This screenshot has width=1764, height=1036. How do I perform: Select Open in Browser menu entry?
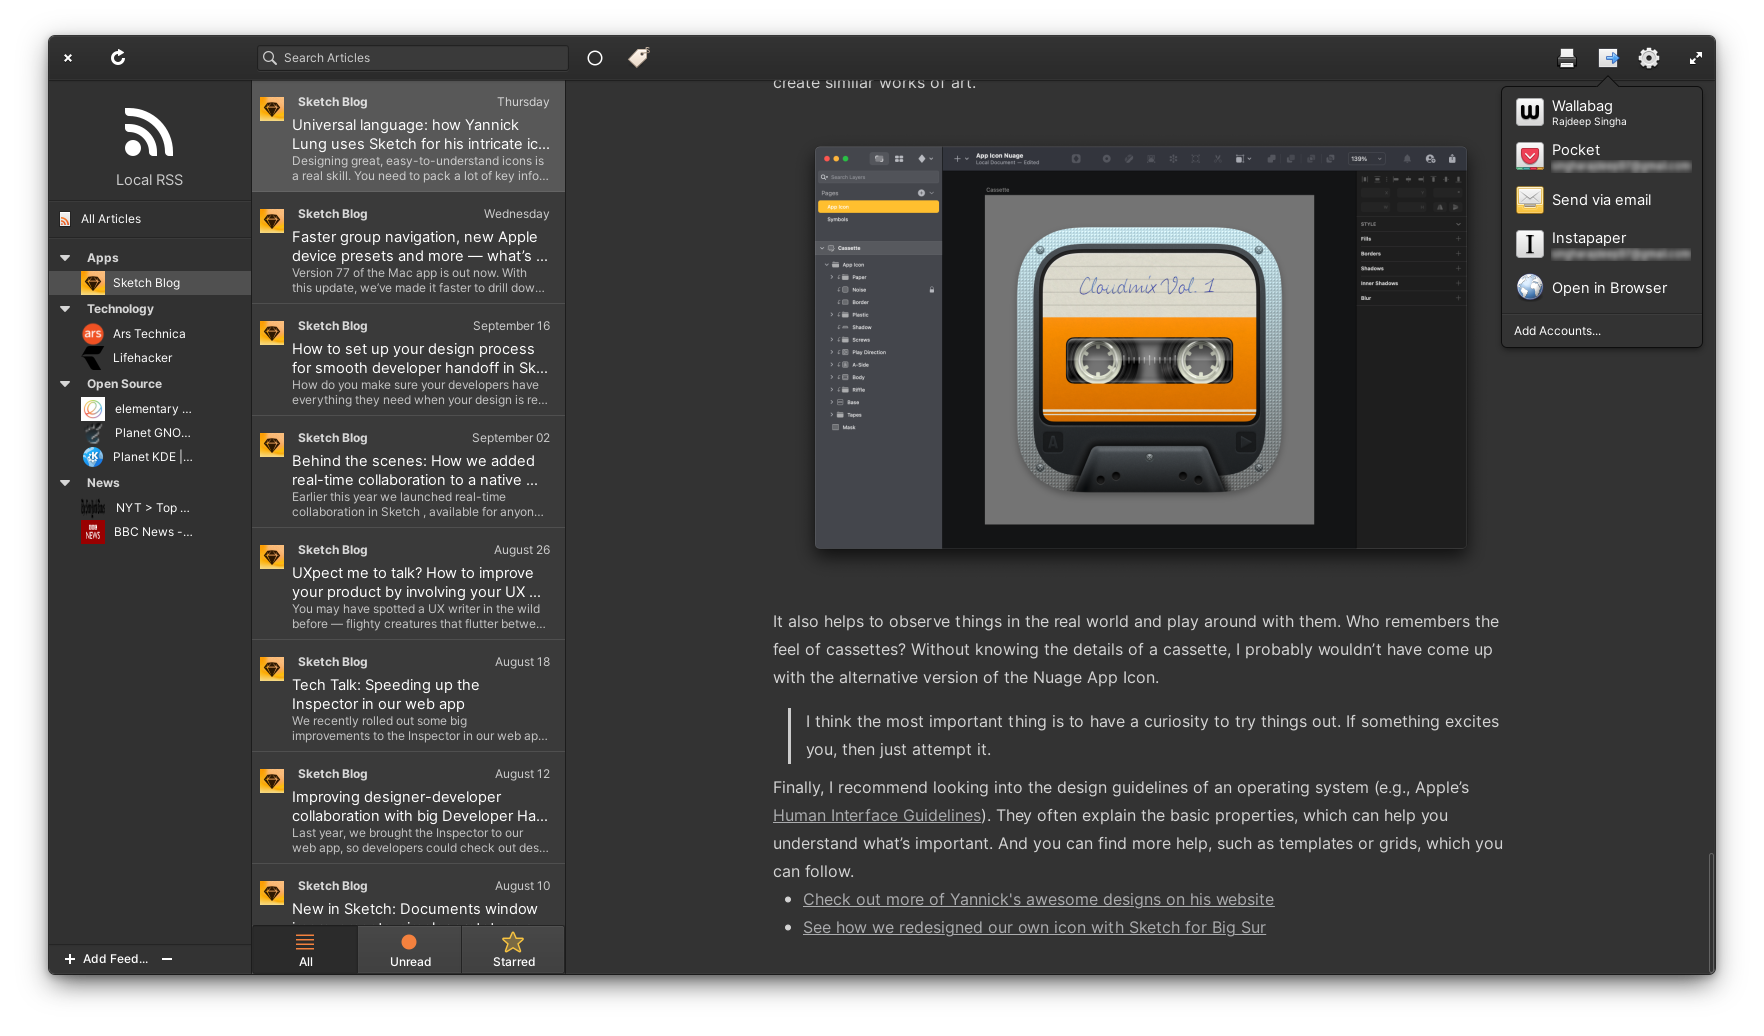pos(1602,288)
